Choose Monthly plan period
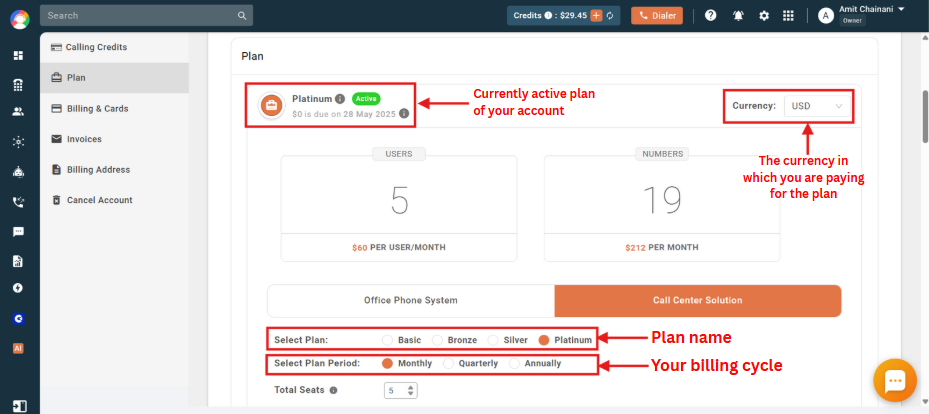This screenshot has width=929, height=414. click(387, 363)
